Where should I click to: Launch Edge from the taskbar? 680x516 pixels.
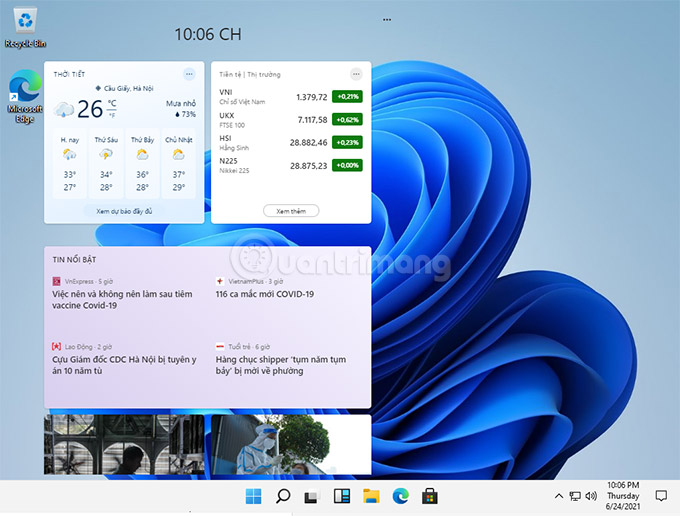(x=400, y=496)
